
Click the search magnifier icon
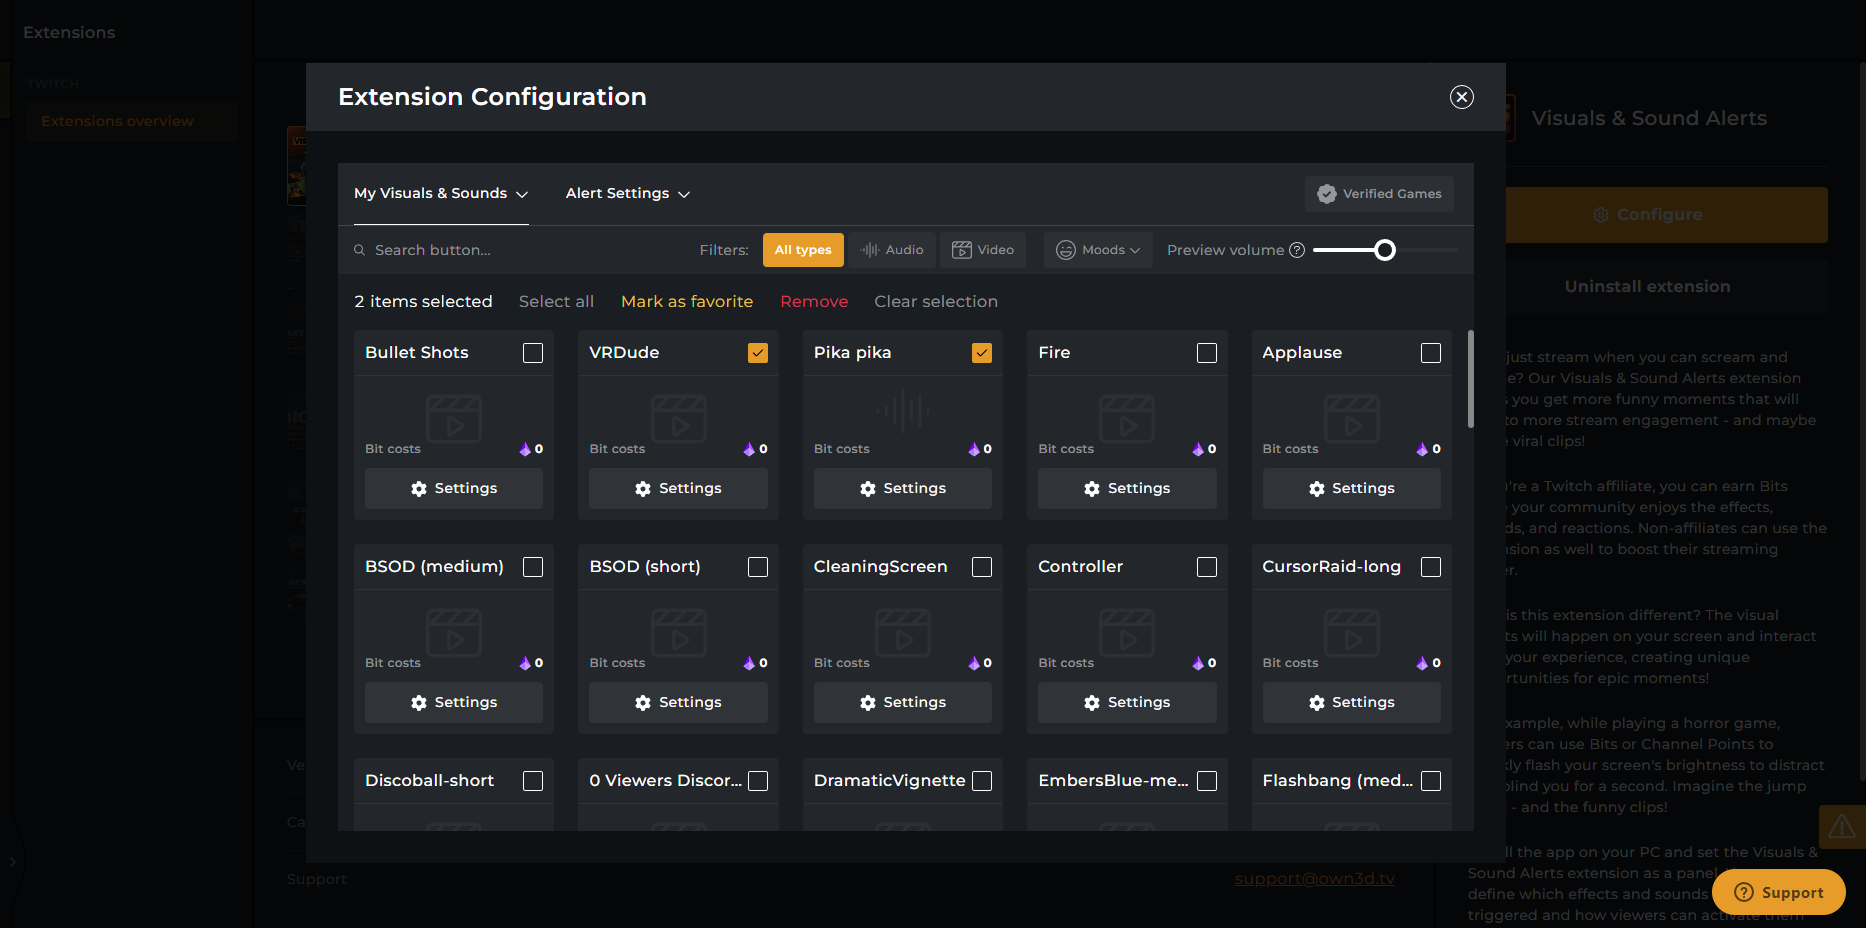[359, 250]
